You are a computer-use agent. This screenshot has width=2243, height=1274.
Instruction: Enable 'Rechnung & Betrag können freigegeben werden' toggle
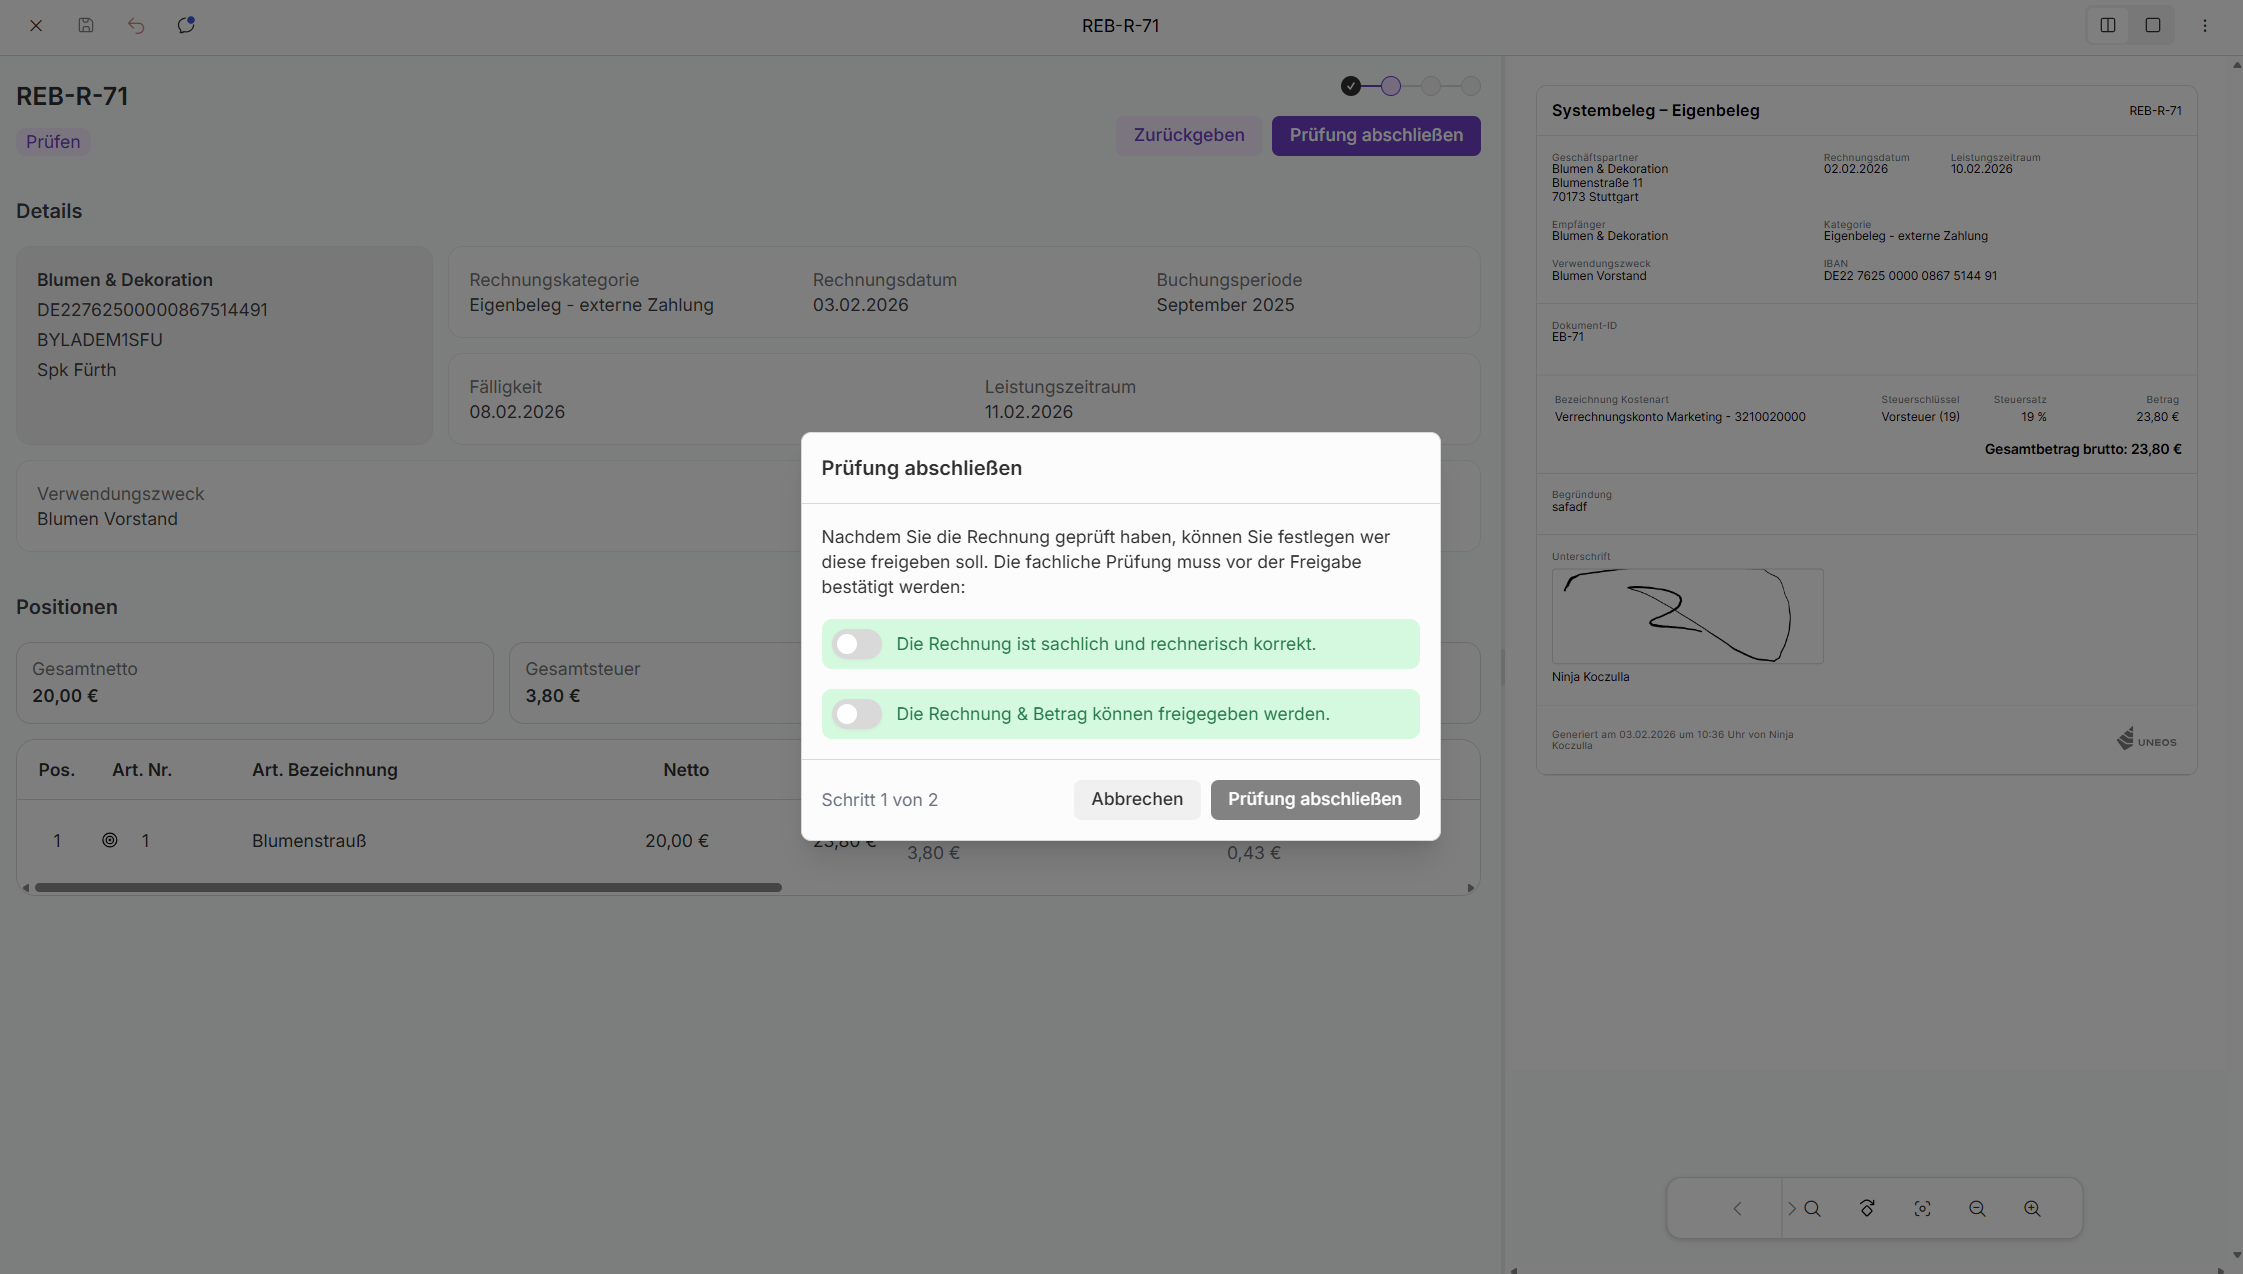click(x=857, y=714)
